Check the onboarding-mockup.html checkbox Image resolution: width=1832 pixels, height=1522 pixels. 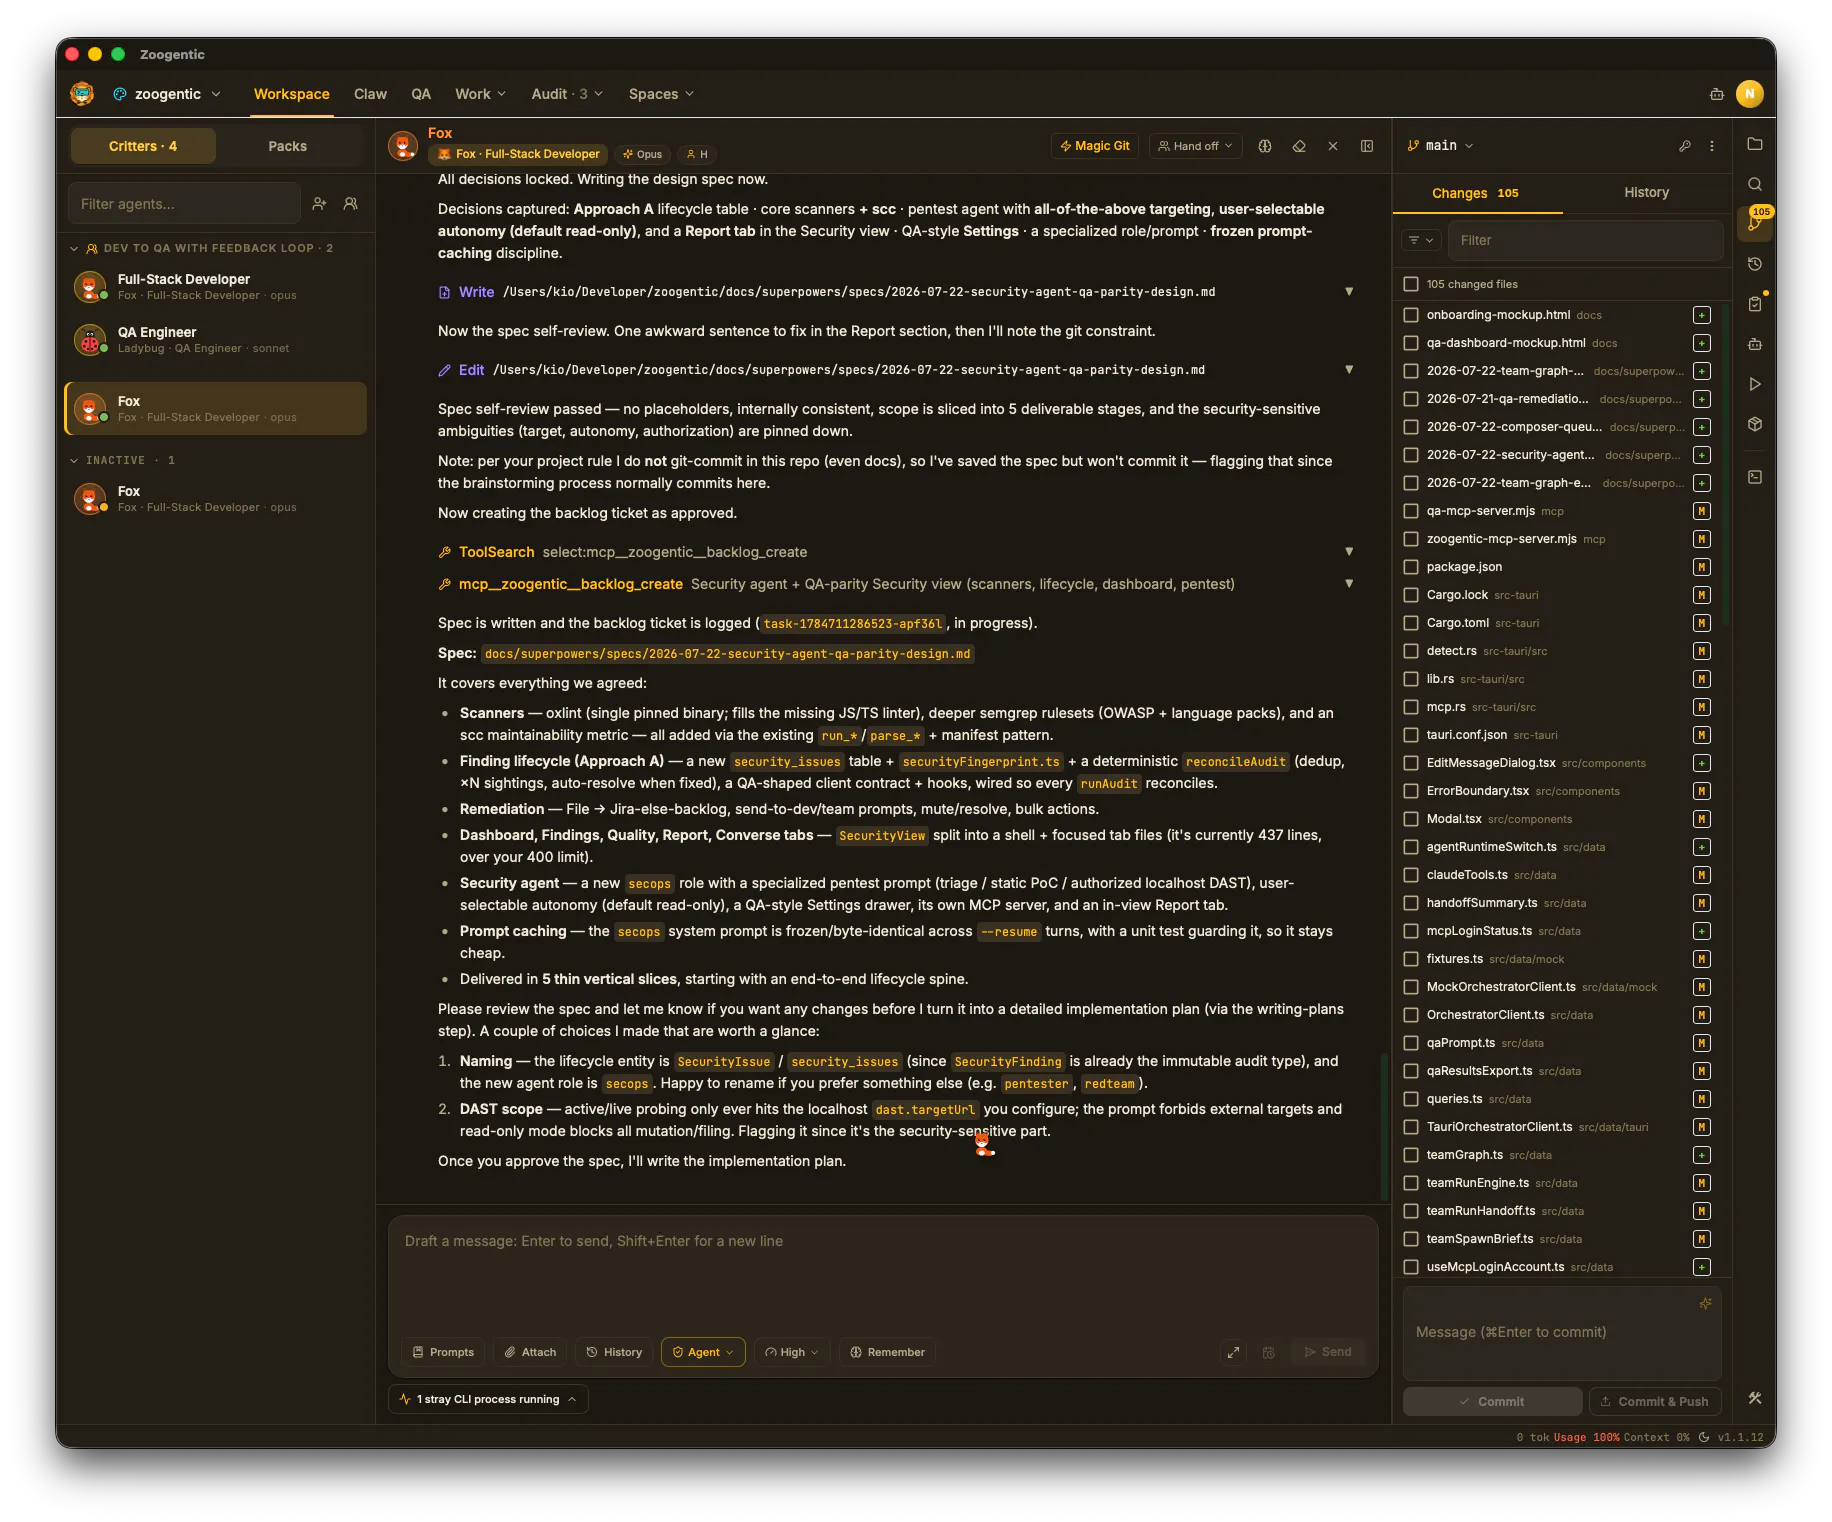pyautogui.click(x=1411, y=315)
